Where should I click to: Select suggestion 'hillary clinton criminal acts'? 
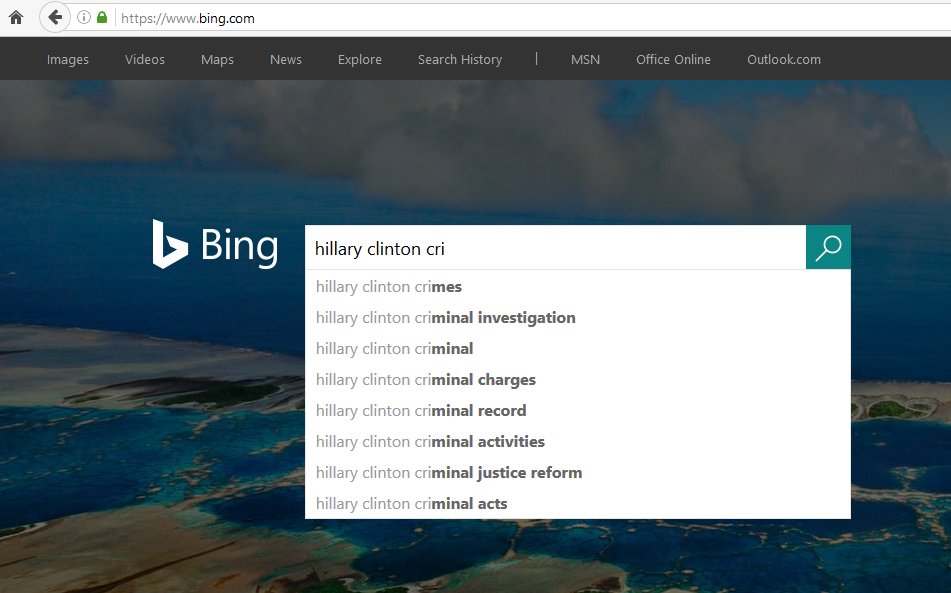(x=578, y=503)
